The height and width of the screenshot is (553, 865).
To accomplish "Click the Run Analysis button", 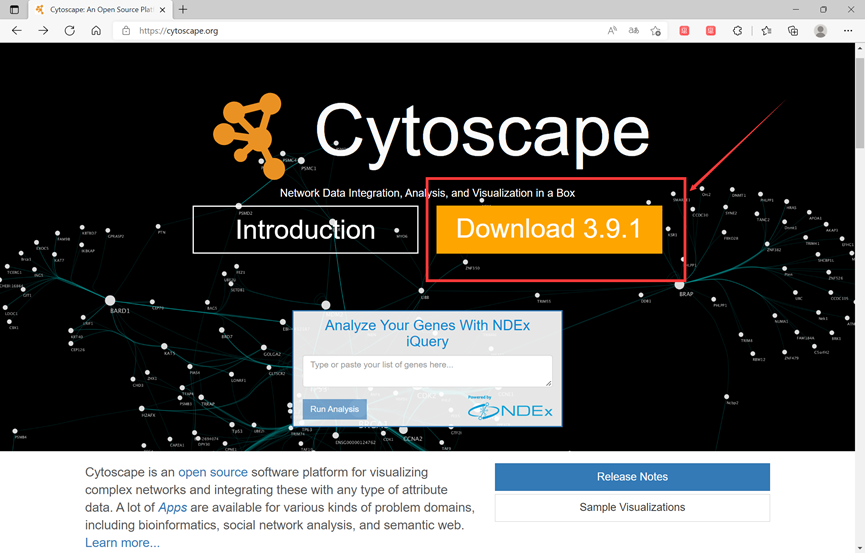I will 334,409.
